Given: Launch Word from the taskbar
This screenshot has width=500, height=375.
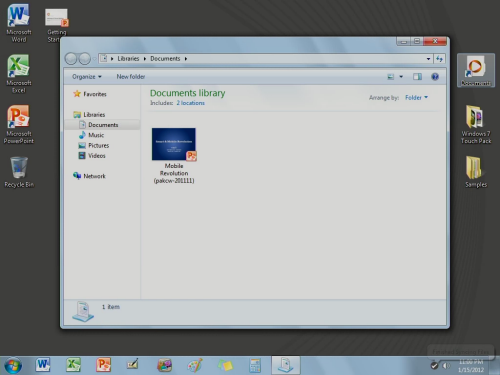Looking at the screenshot, I should coord(43,365).
